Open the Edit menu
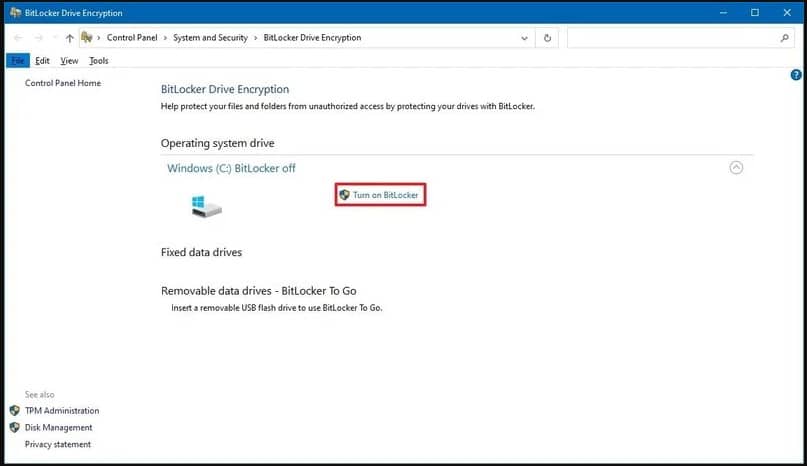This screenshot has width=807, height=466. (42, 61)
